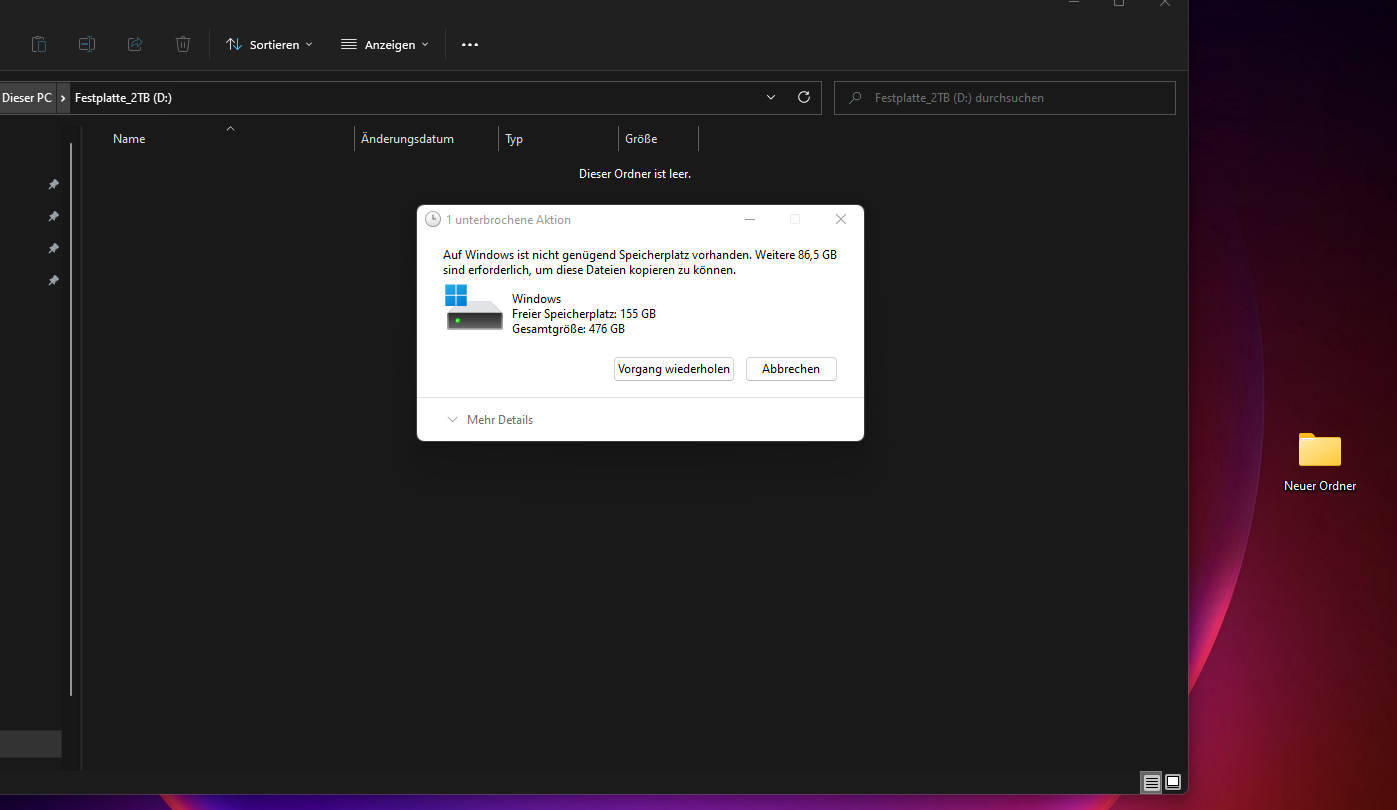
Task: Open the Anzeigen view options dropdown
Action: pyautogui.click(x=385, y=44)
